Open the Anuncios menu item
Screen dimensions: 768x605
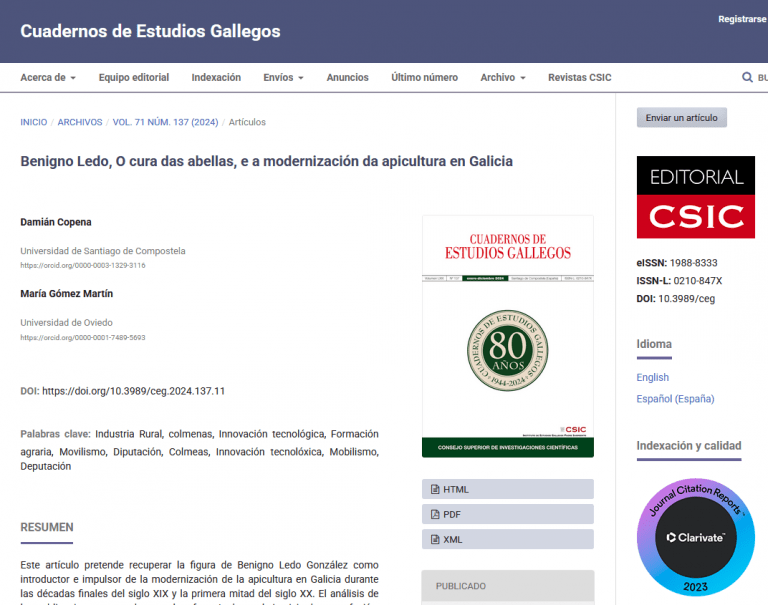[347, 78]
